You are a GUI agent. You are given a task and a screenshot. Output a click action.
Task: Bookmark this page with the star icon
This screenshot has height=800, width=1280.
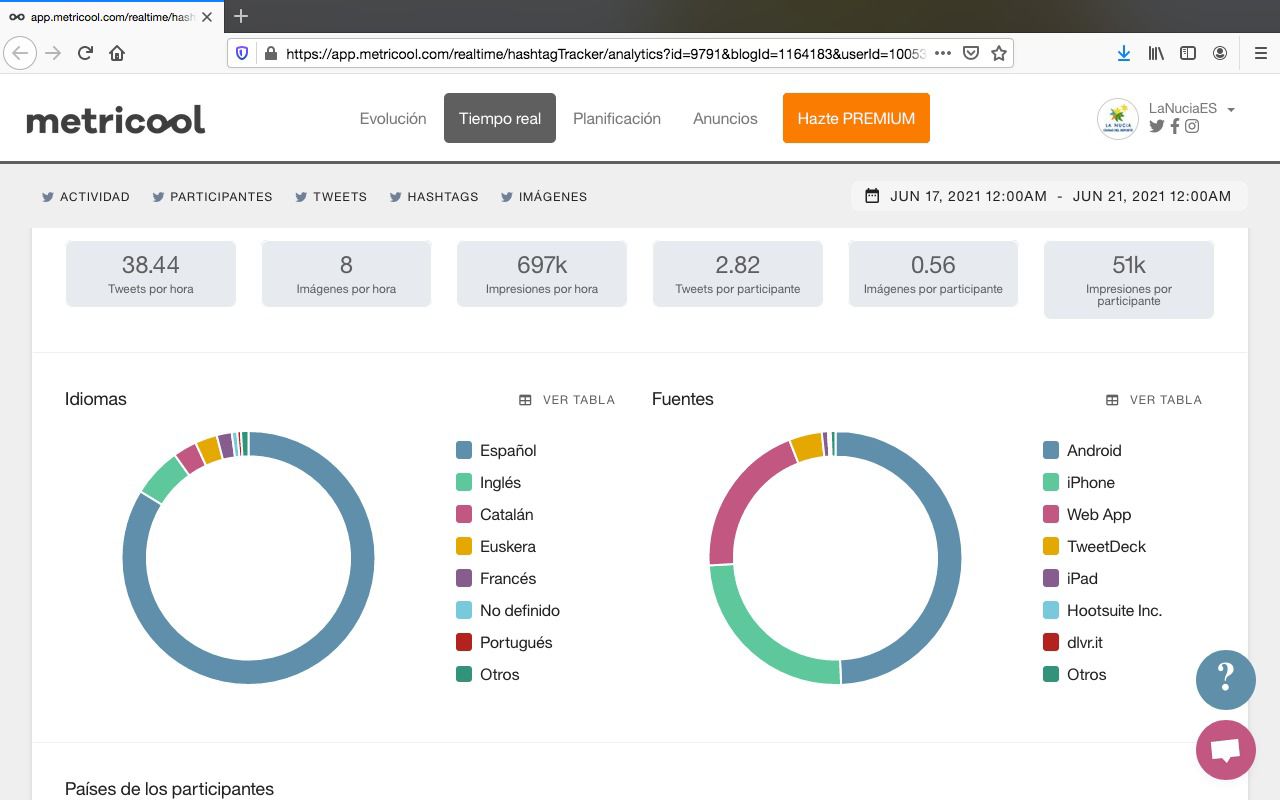[x=998, y=53]
